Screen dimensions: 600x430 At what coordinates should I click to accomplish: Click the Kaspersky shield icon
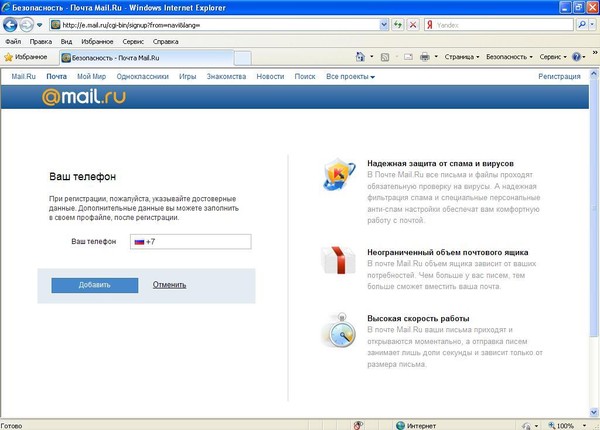tap(339, 174)
